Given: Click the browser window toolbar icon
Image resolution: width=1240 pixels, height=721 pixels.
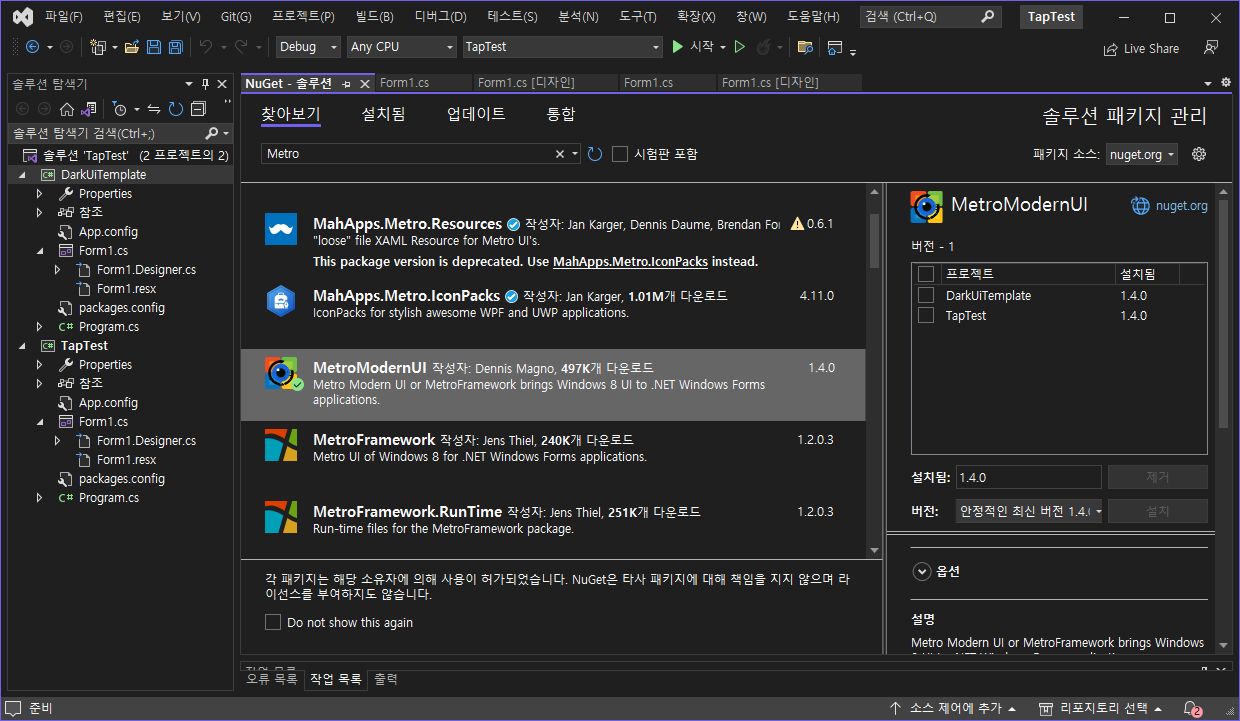Looking at the screenshot, I should coord(834,47).
